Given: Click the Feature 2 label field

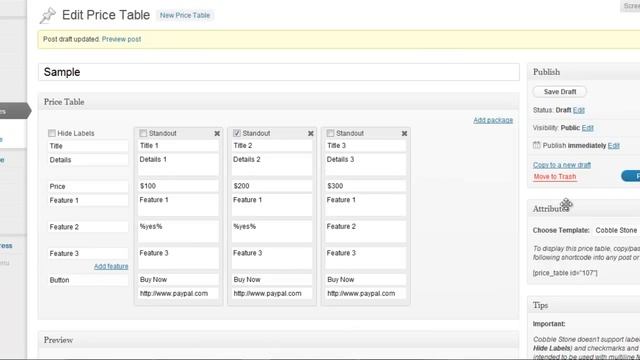Looking at the screenshot, I should [88, 227].
